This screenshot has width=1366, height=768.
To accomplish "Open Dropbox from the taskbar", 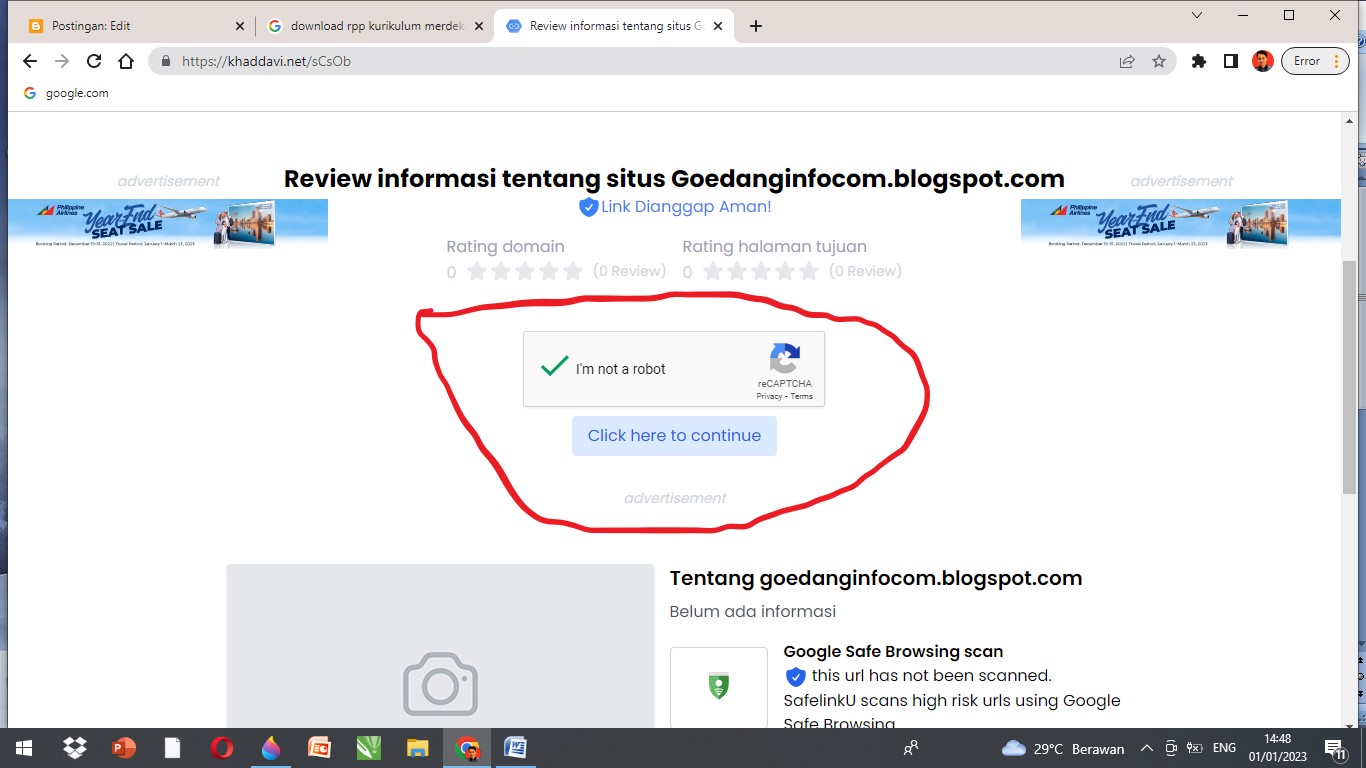I will [74, 748].
